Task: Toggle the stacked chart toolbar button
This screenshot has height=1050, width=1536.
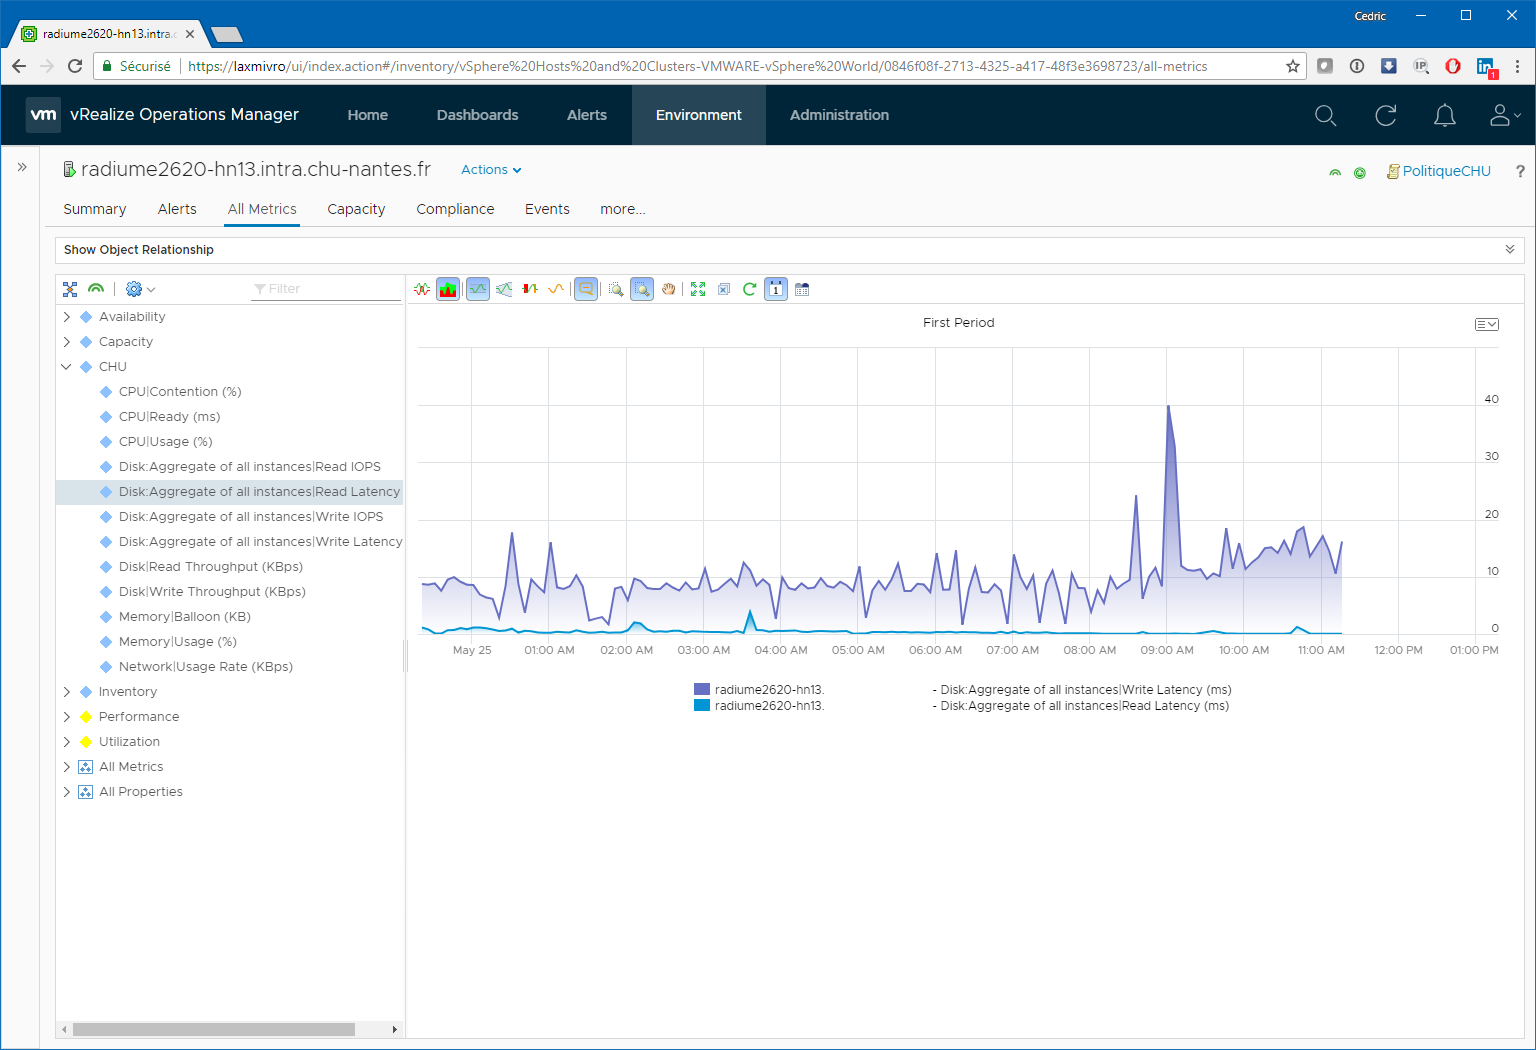Action: pos(448,289)
